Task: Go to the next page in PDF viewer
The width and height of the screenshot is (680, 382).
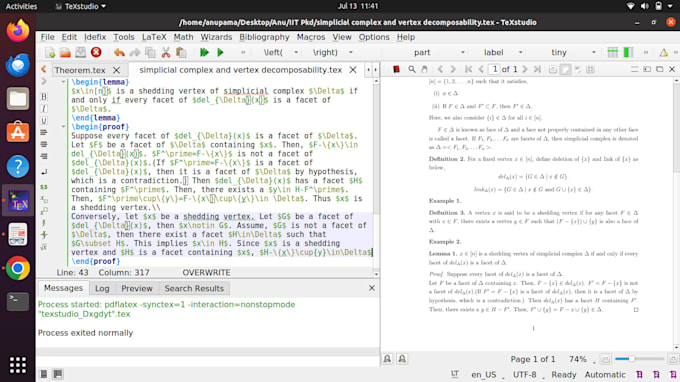Action: coord(525,69)
